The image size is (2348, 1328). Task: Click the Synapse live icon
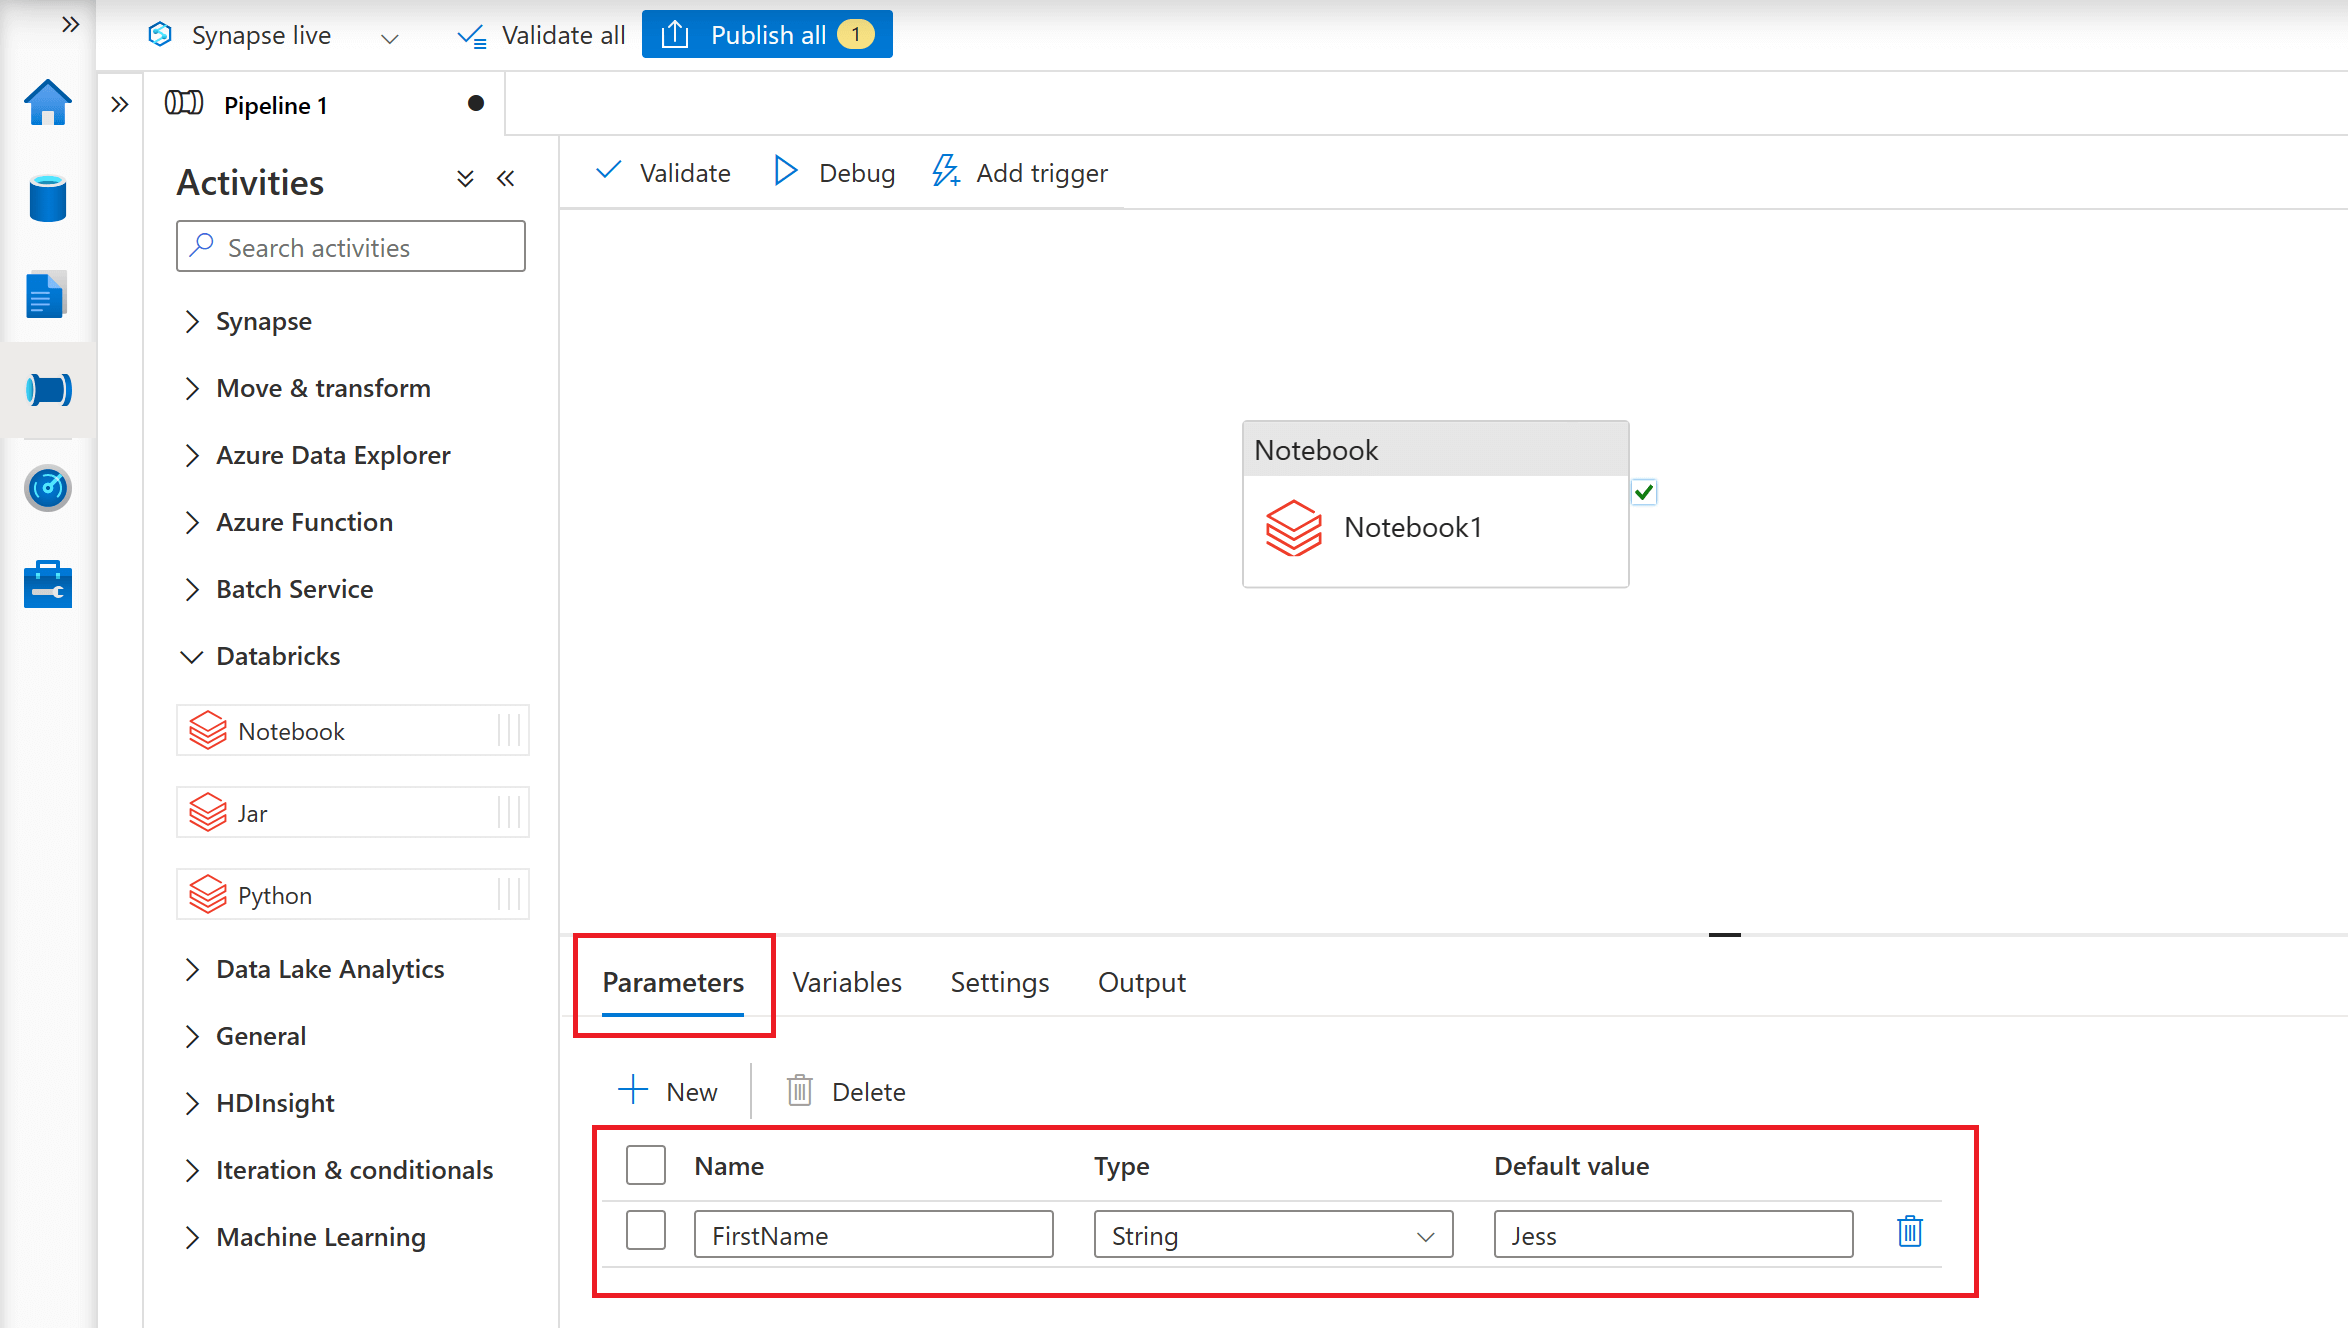coord(160,35)
